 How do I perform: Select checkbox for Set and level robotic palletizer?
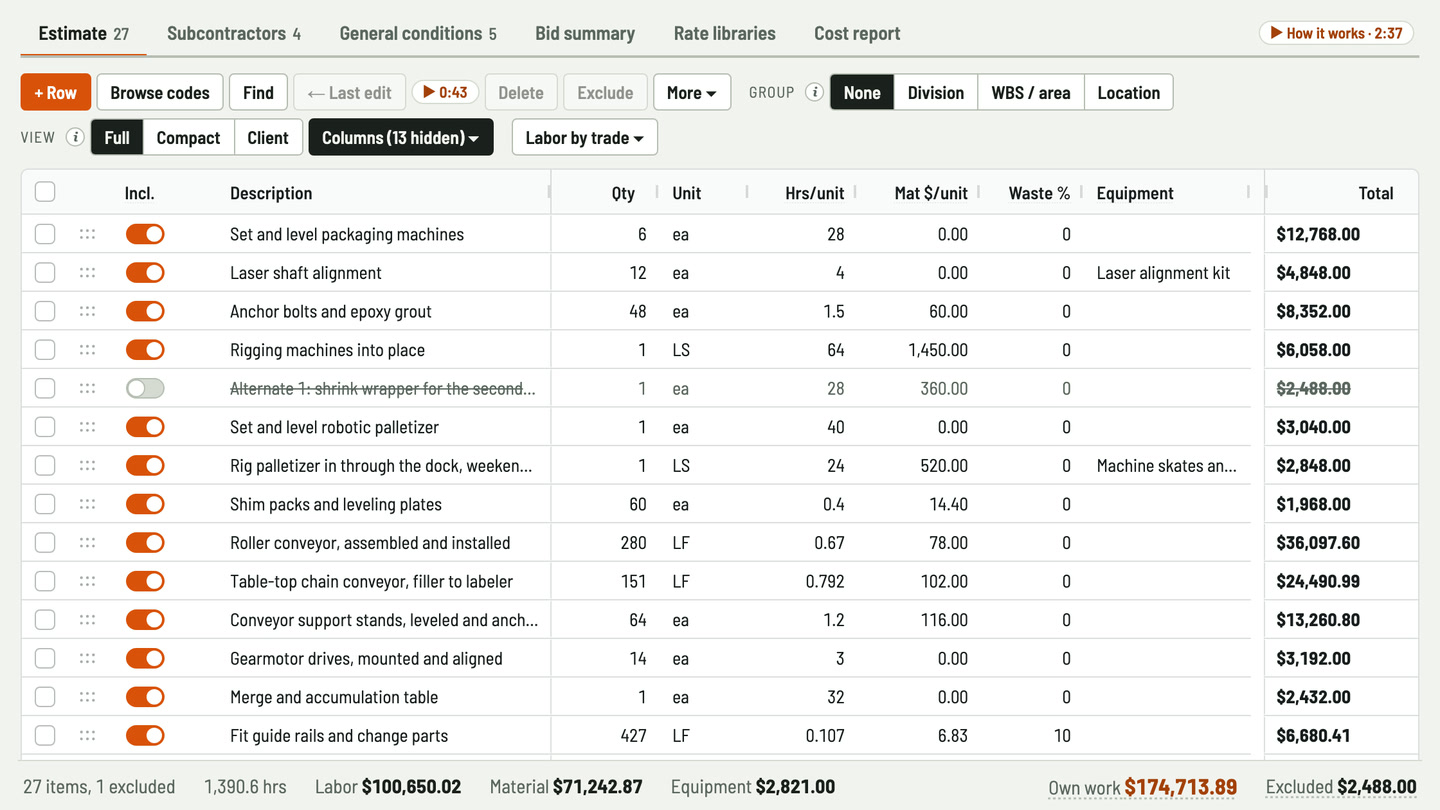pyautogui.click(x=45, y=427)
